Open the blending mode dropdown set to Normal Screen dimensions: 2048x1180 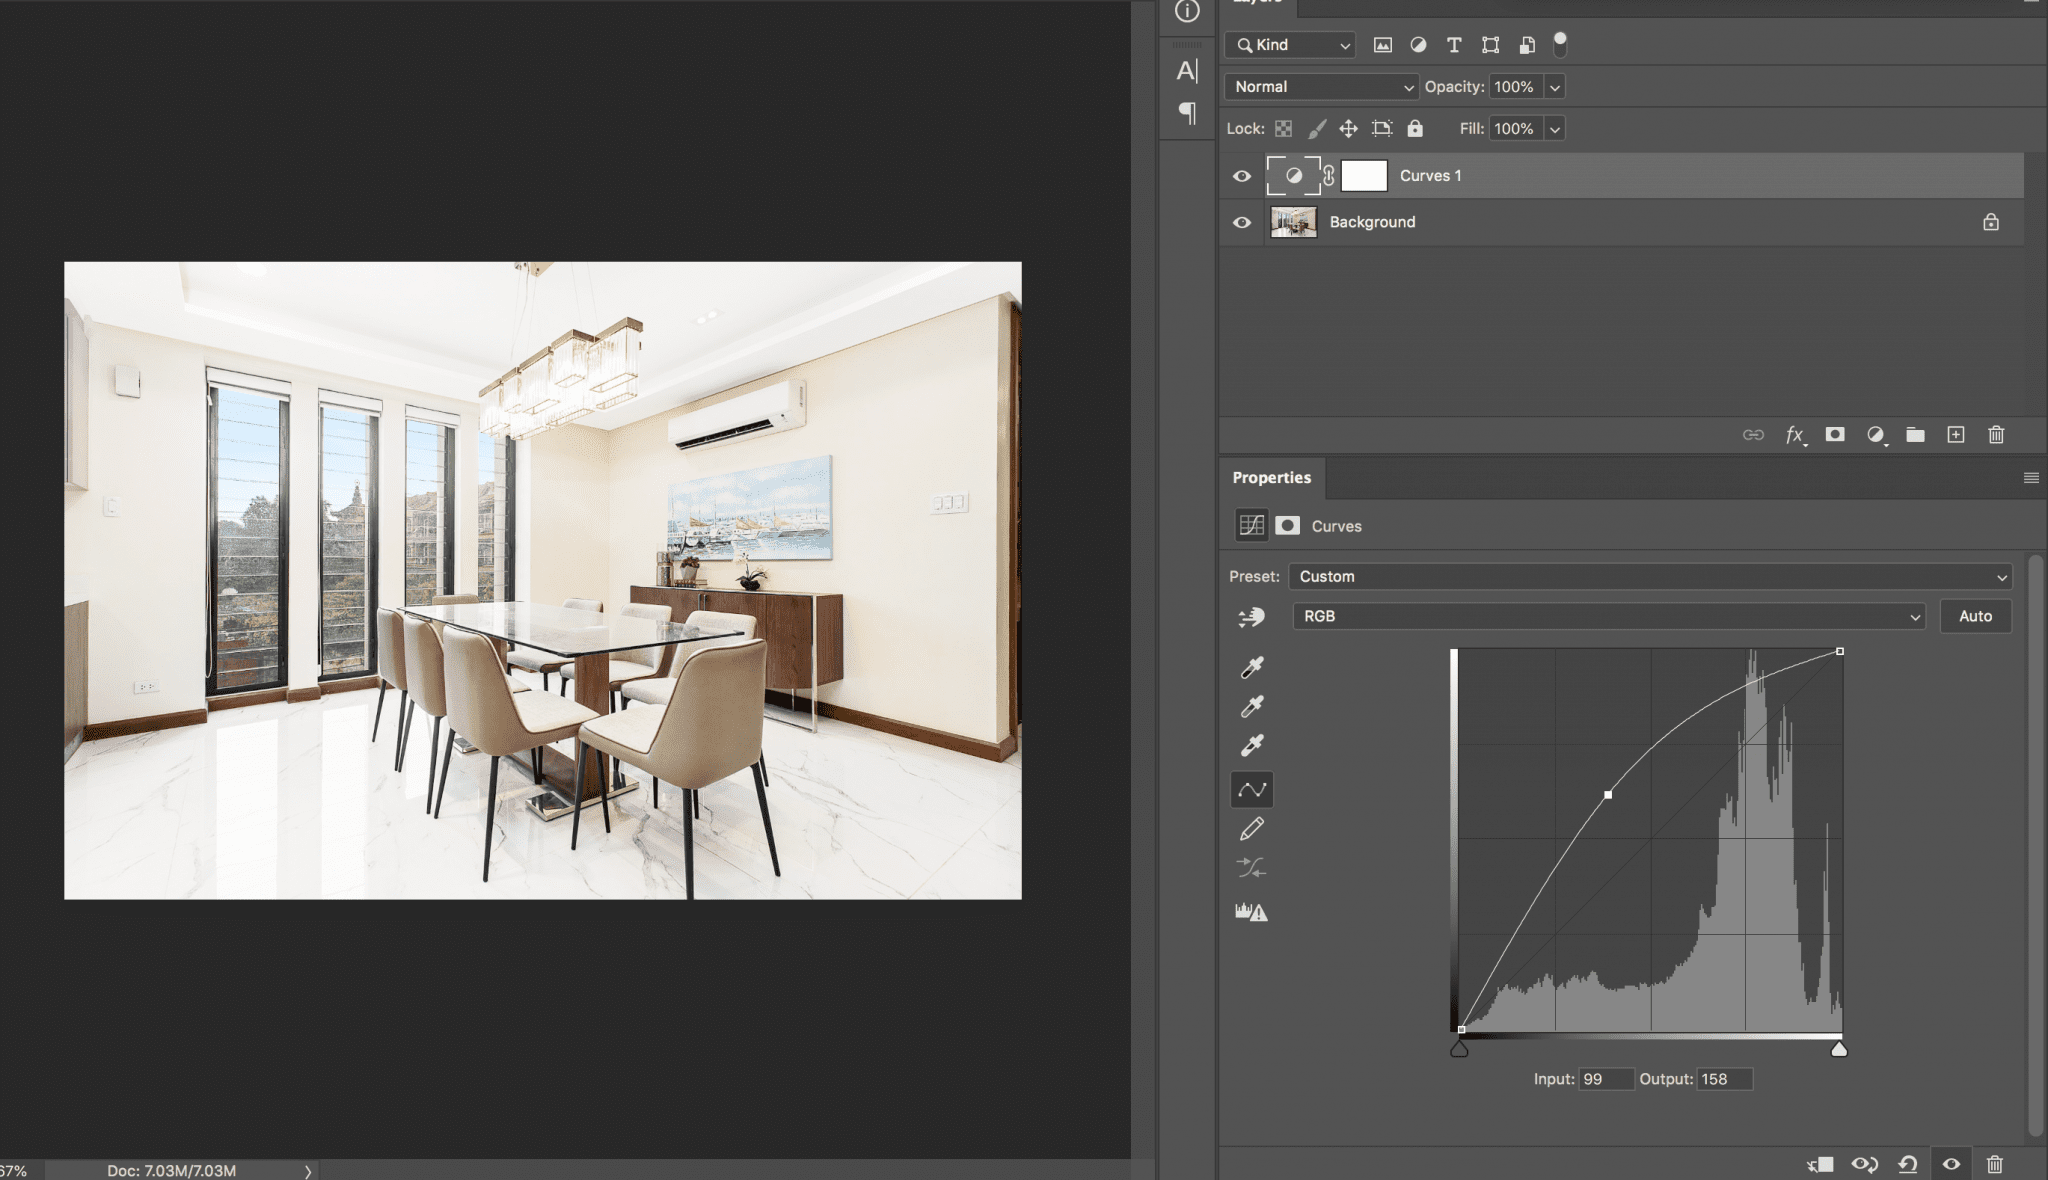point(1319,87)
